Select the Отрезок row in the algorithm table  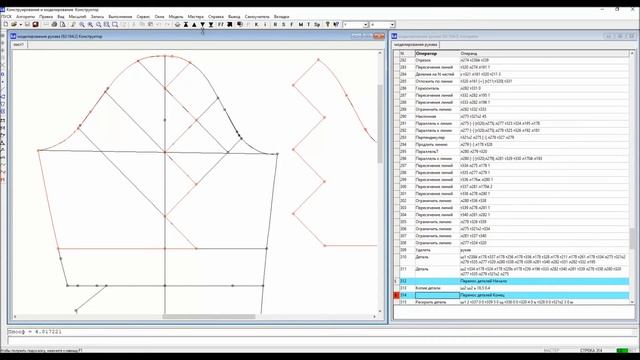[513, 60]
